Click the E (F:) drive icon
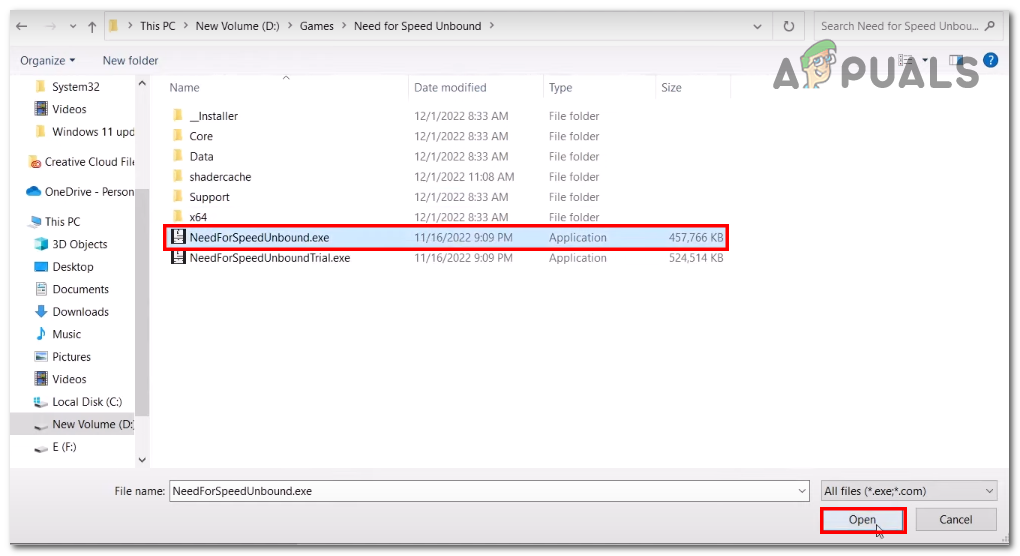The width and height of the screenshot is (1020, 556). pyautogui.click(x=41, y=447)
